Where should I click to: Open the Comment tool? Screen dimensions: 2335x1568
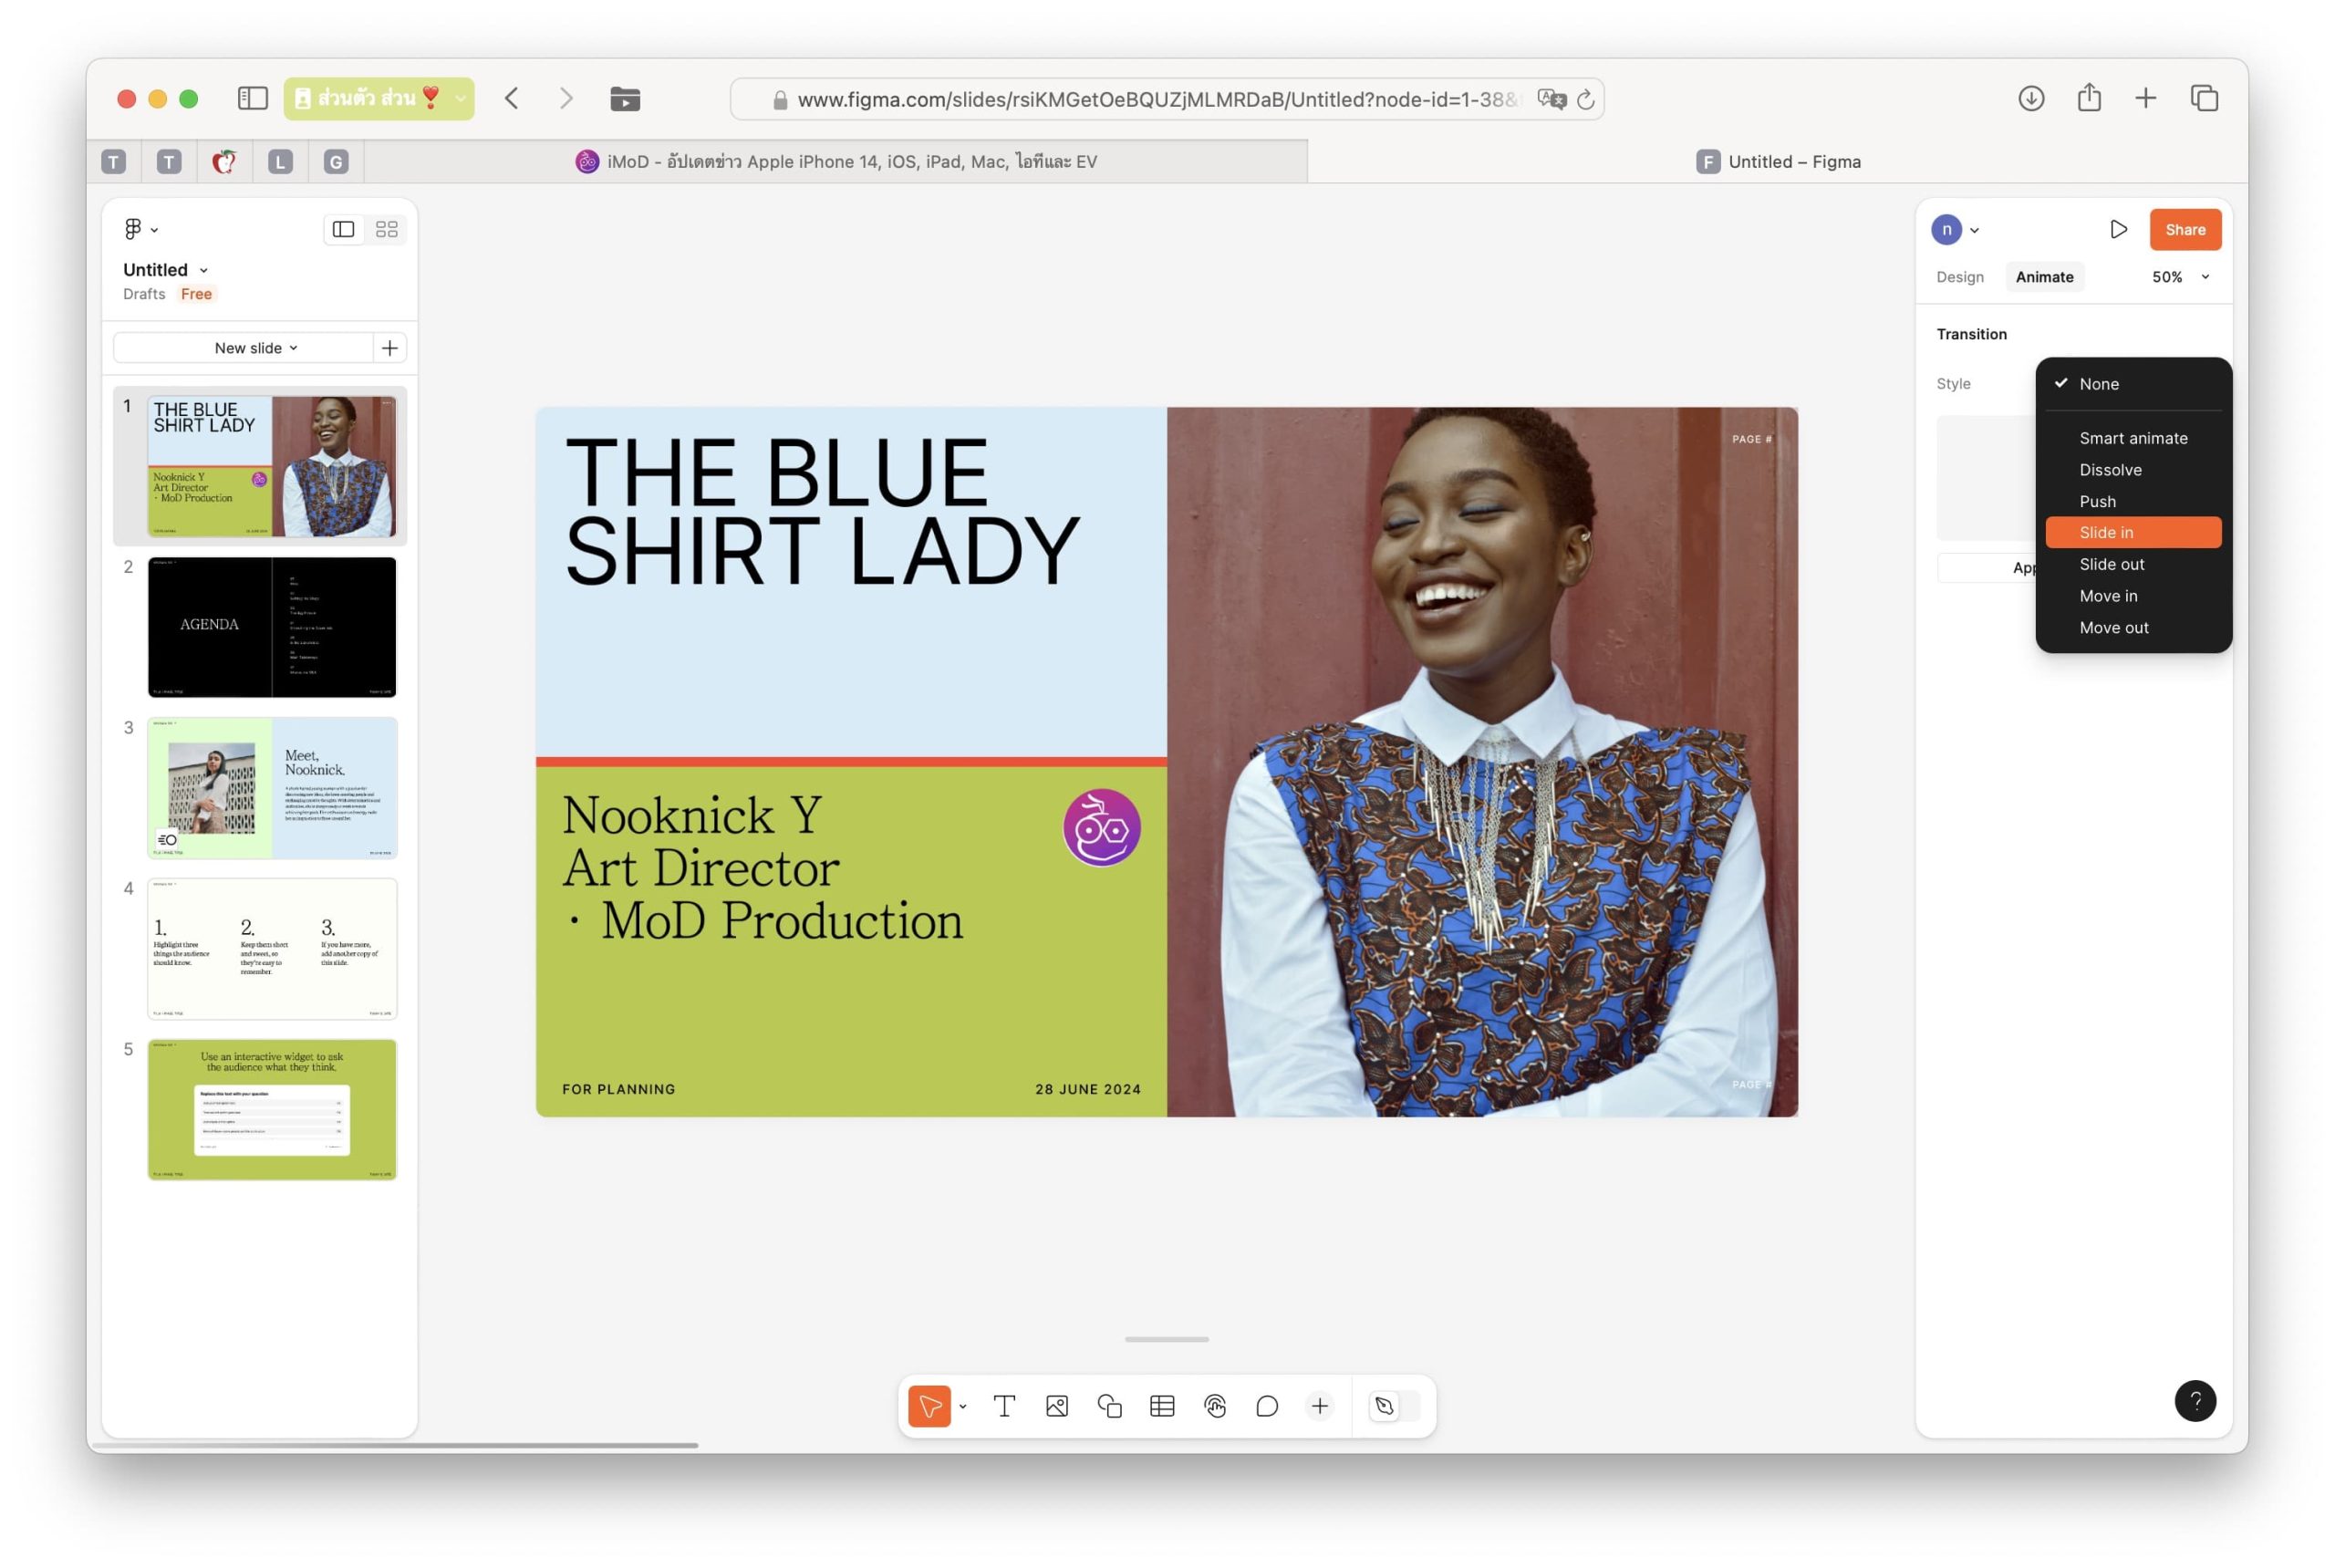pos(1267,1406)
